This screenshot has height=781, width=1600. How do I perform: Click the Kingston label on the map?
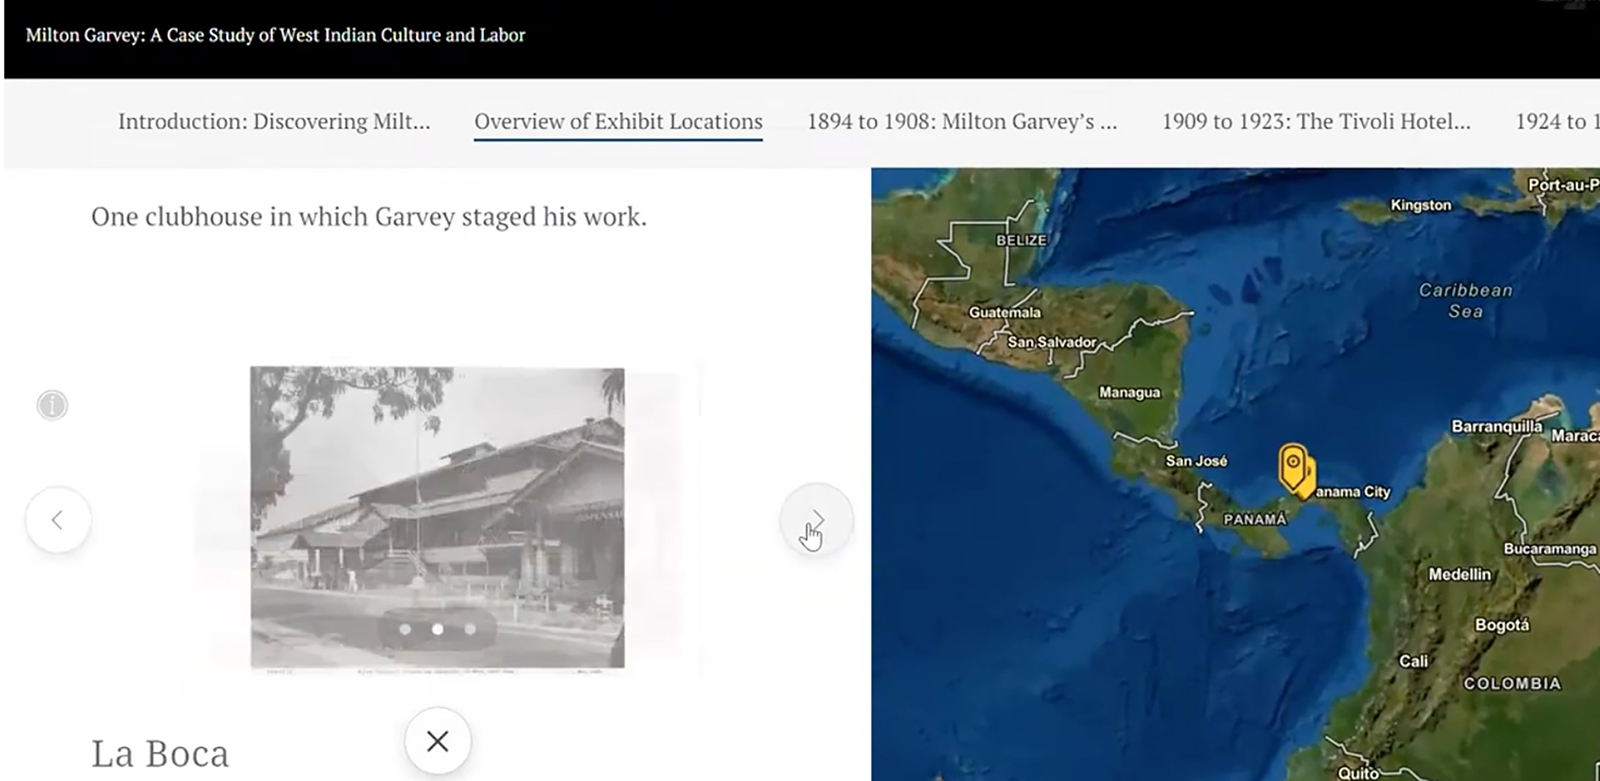point(1420,205)
